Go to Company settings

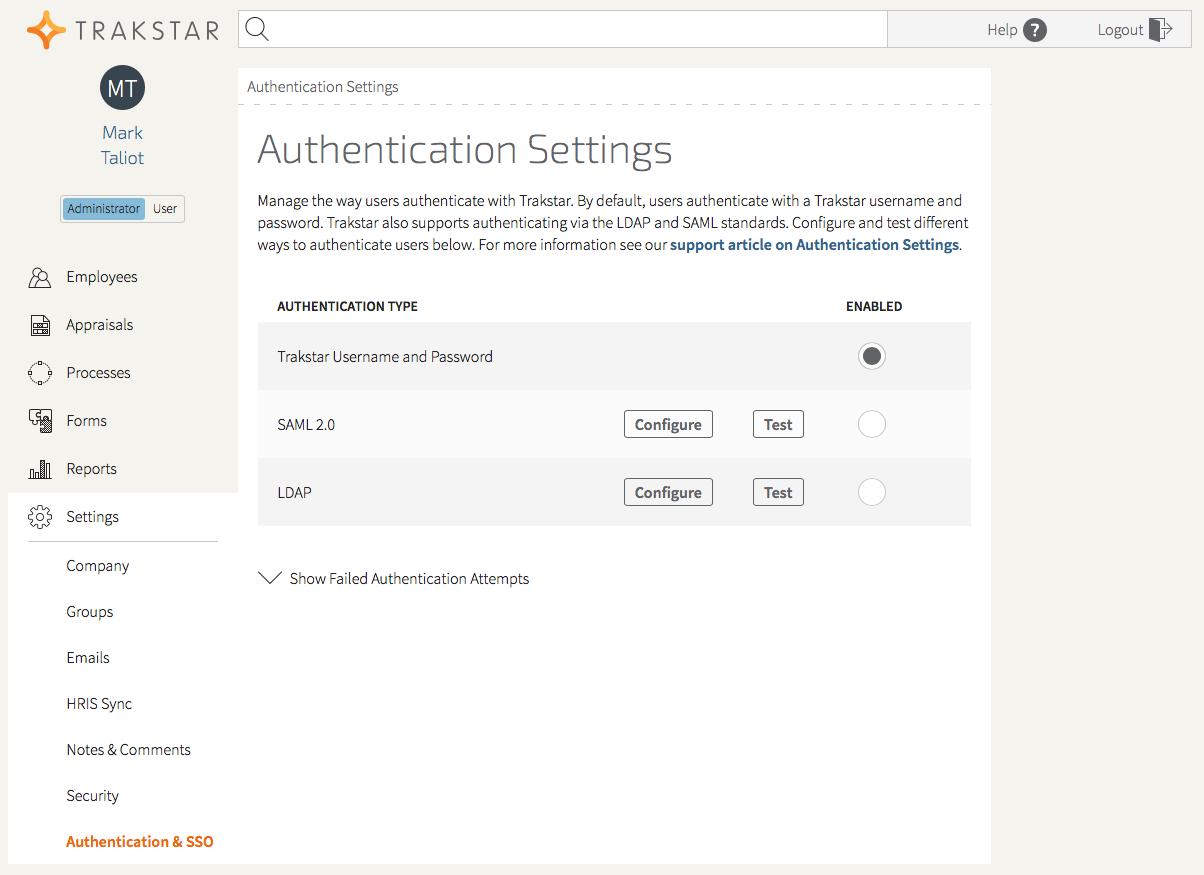point(98,566)
